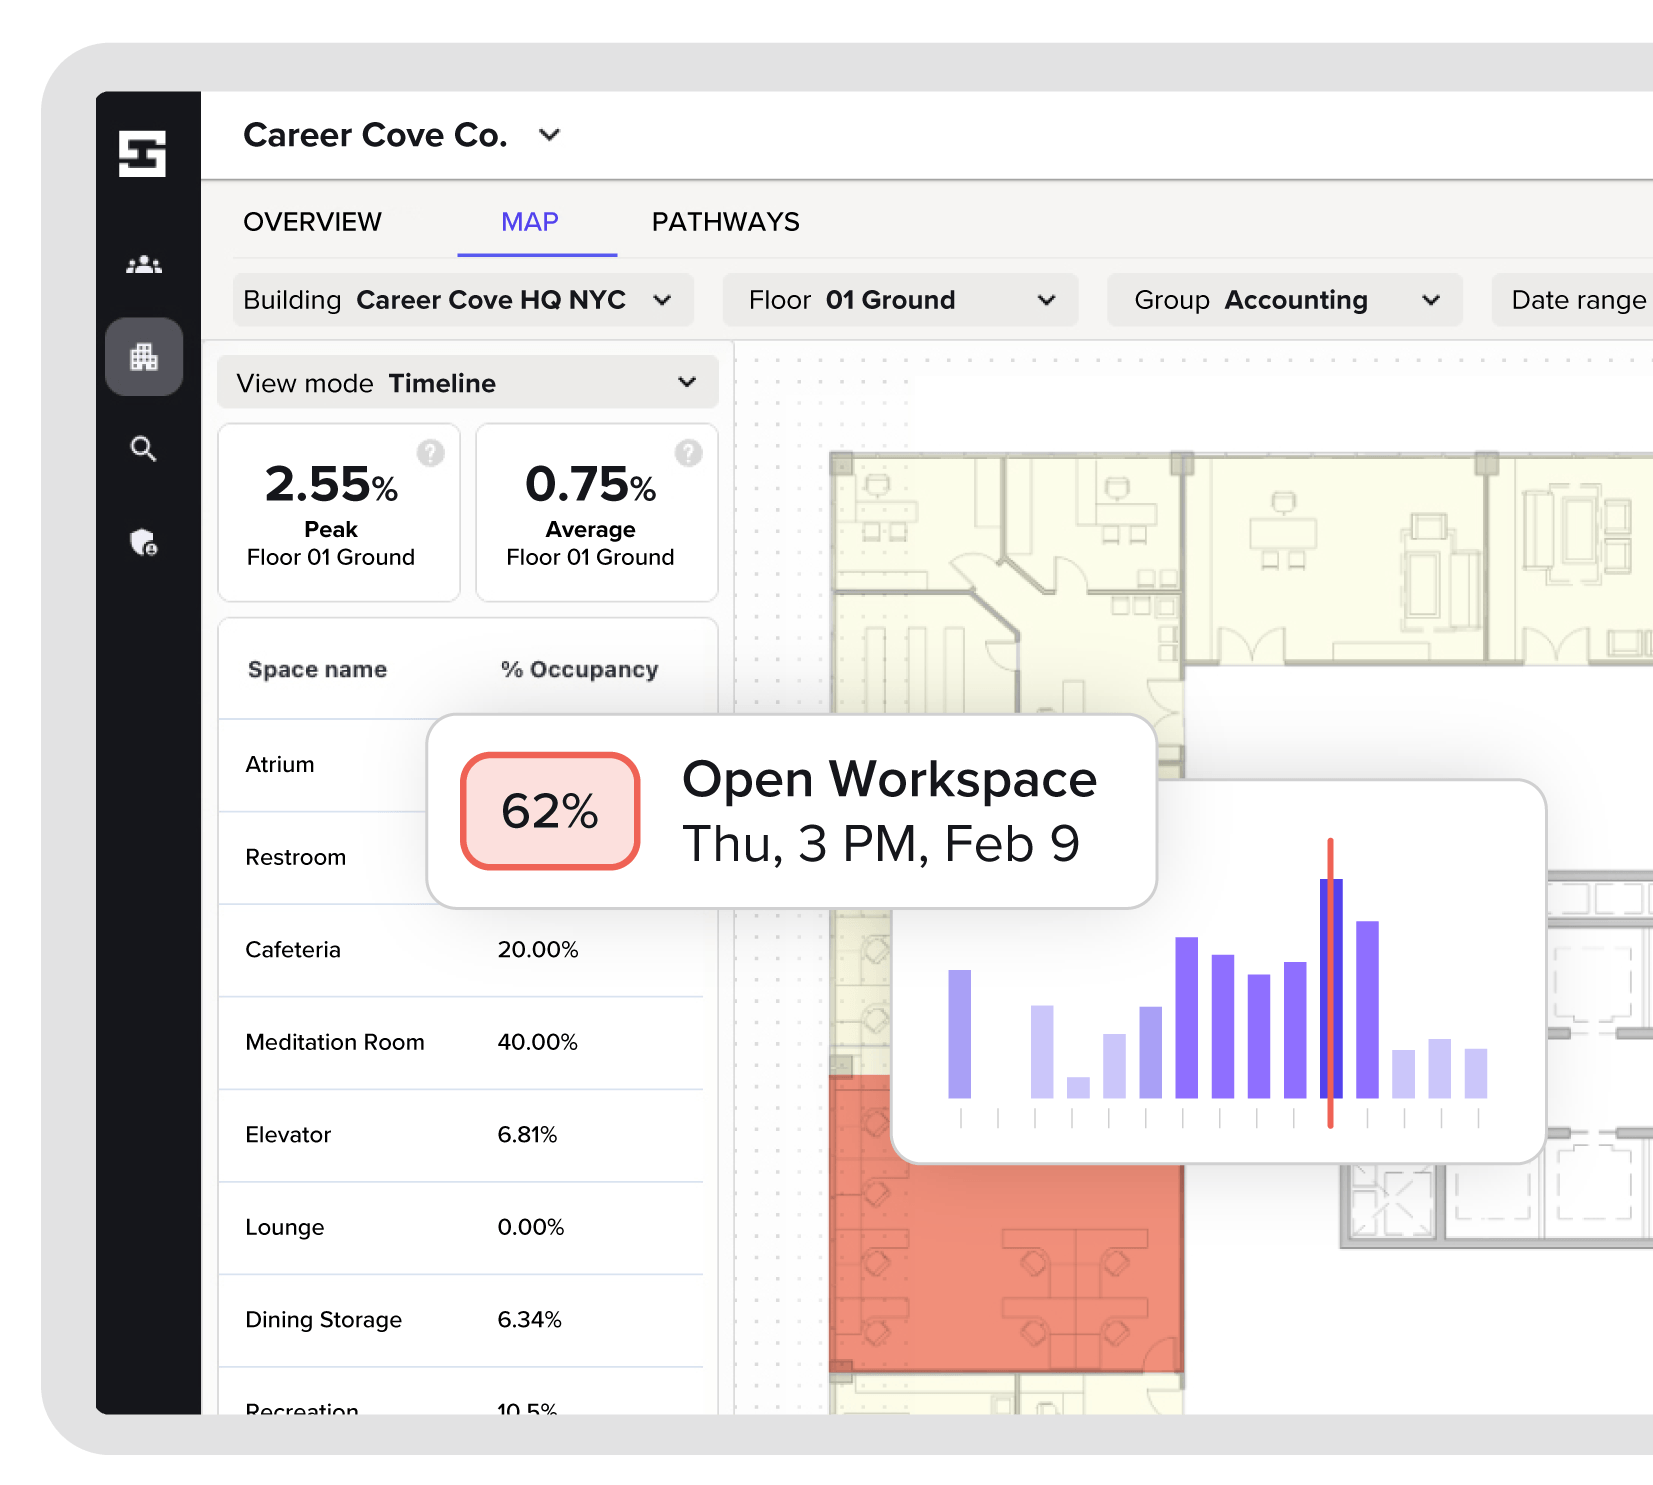Switch to the MAP tab
The image size is (1653, 1485).
pyautogui.click(x=530, y=222)
